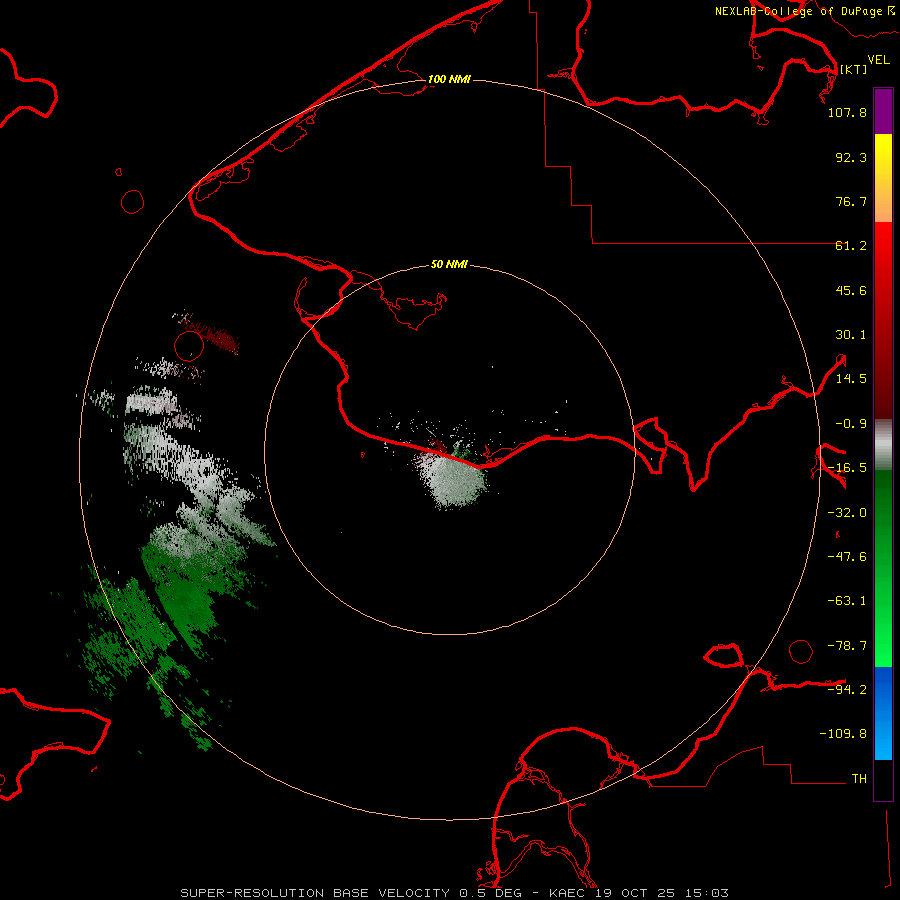Click the -109.8 scale value

point(843,734)
